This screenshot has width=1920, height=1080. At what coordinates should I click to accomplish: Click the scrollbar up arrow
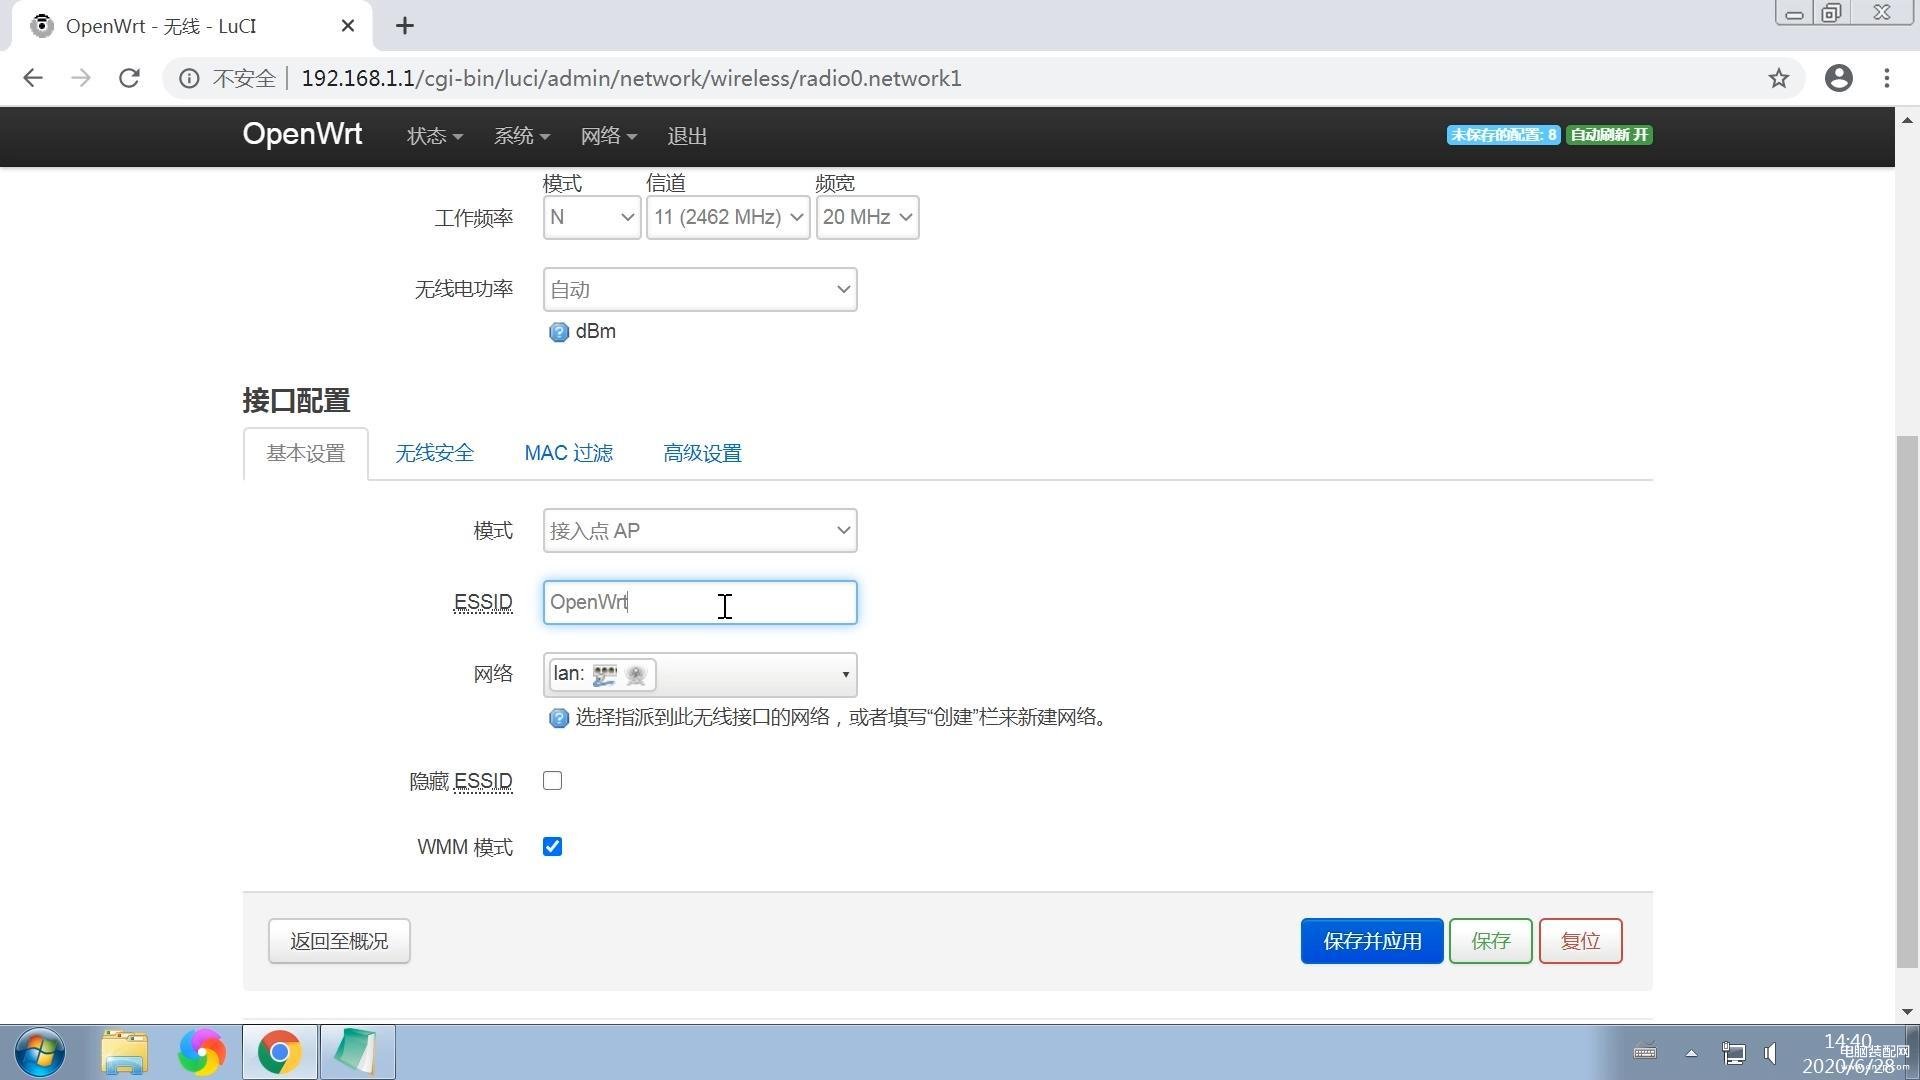coord(1907,120)
